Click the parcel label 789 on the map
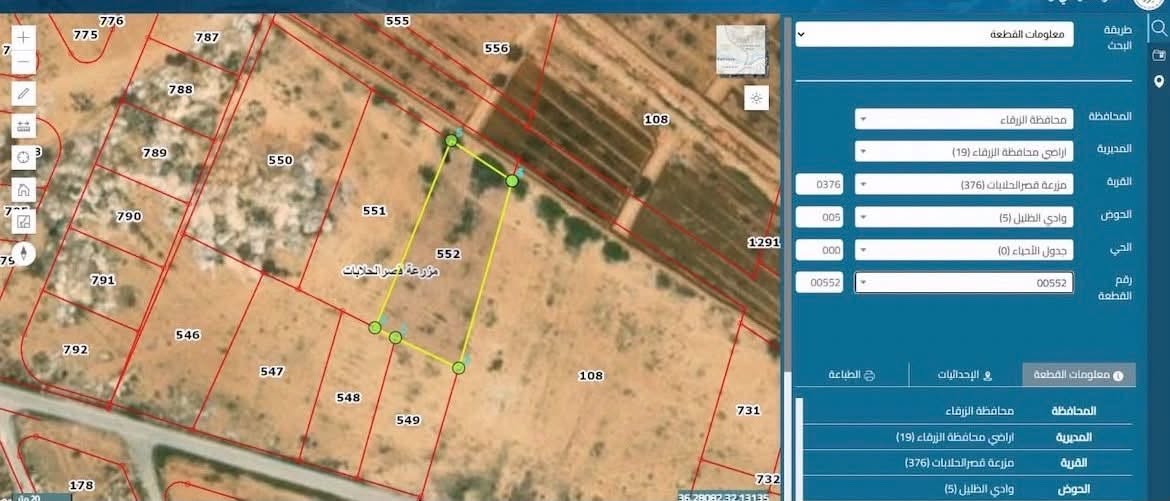Viewport: 1170px width, 501px height. point(155,153)
